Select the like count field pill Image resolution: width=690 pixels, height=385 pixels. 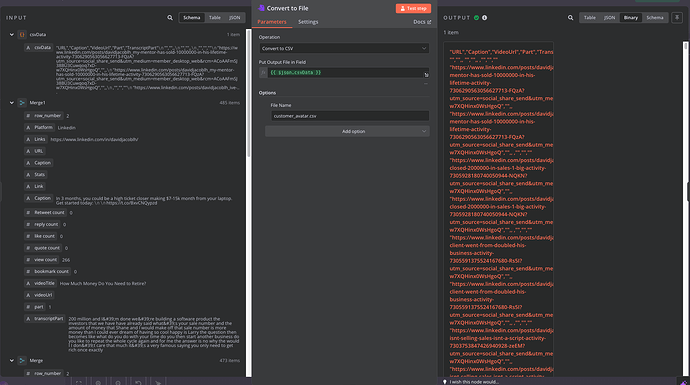(x=41, y=236)
